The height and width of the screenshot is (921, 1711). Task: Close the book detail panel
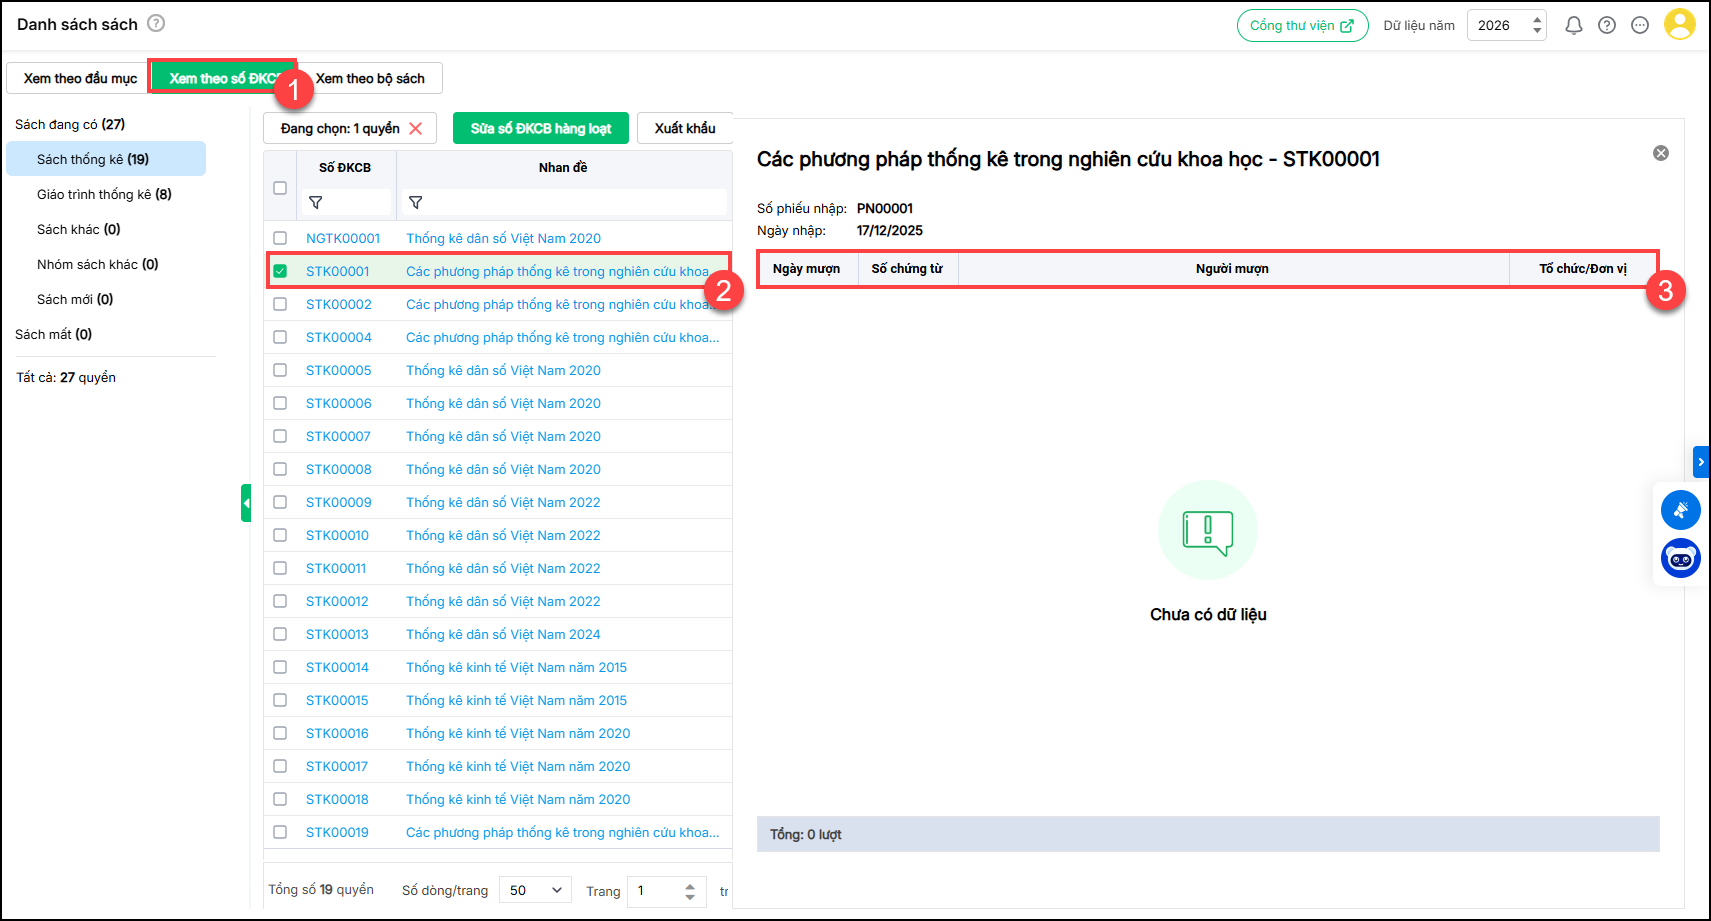click(x=1661, y=153)
